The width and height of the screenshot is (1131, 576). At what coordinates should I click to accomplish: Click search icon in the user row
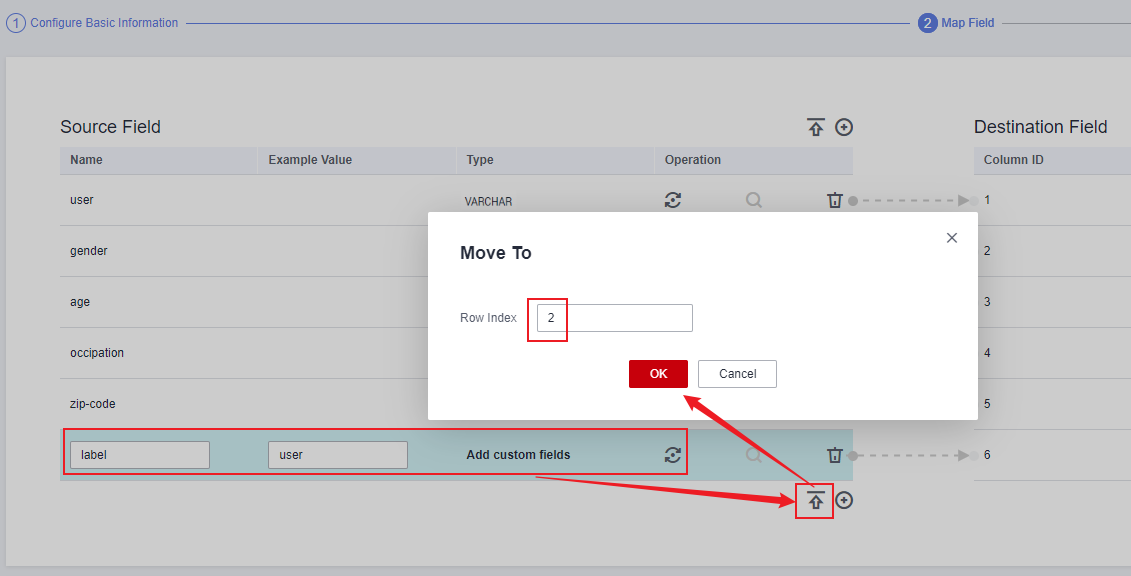754,200
